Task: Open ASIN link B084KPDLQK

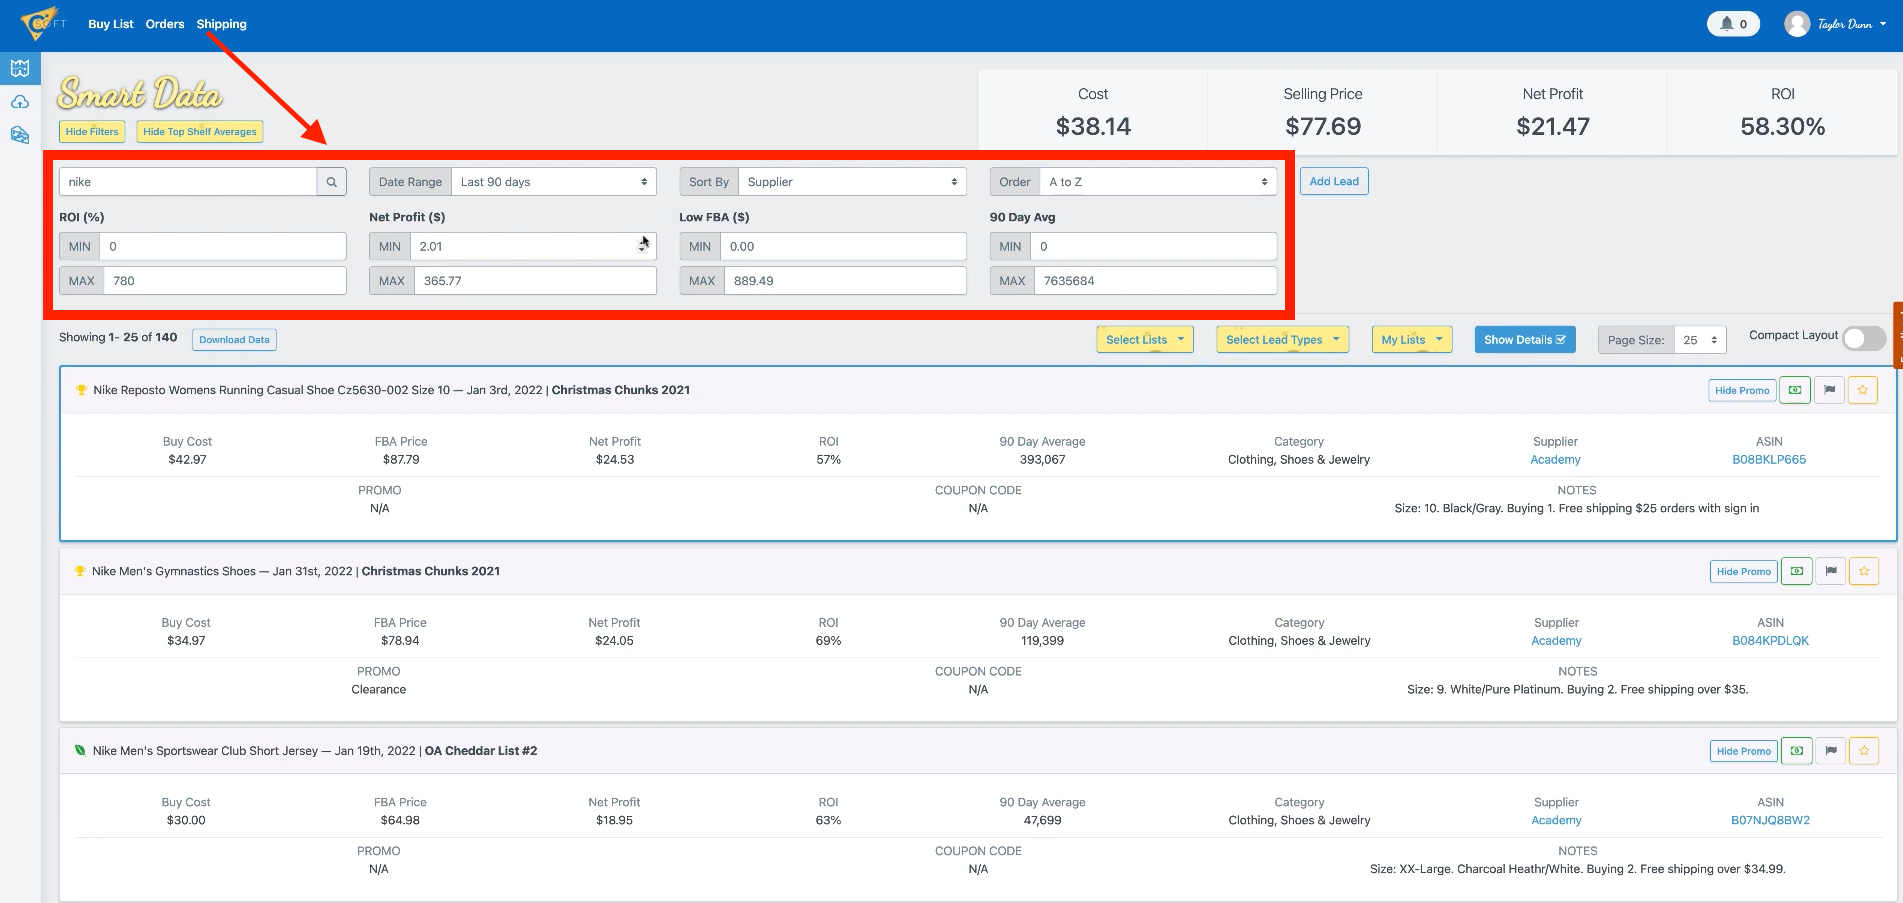Action: point(1771,641)
